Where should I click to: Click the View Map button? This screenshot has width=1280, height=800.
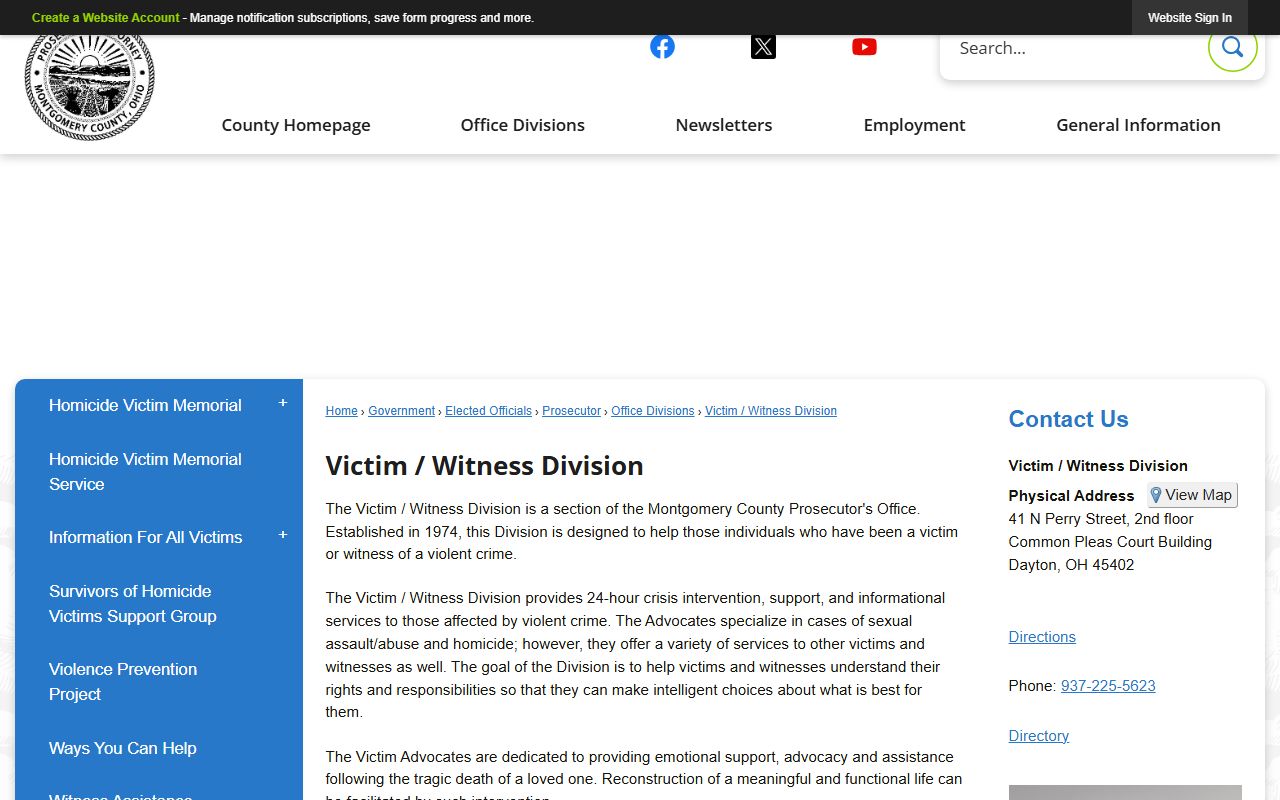[1192, 495]
